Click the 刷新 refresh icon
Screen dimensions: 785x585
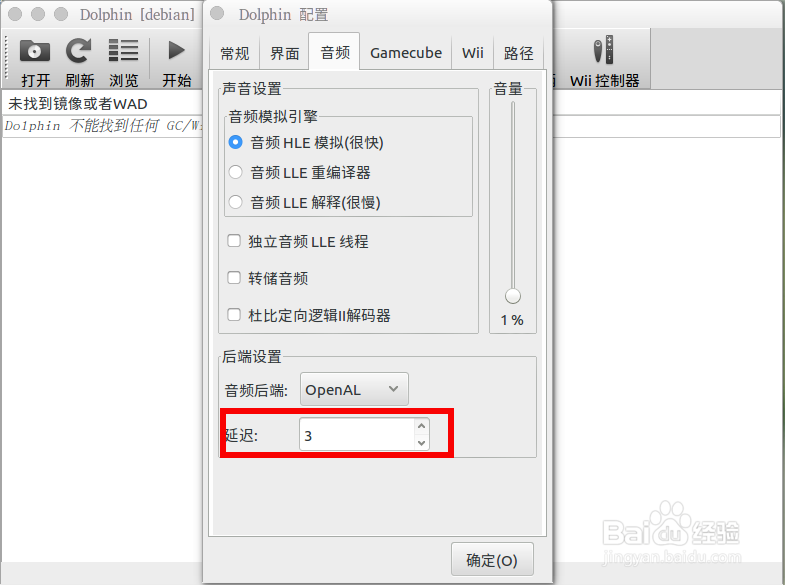[79, 51]
